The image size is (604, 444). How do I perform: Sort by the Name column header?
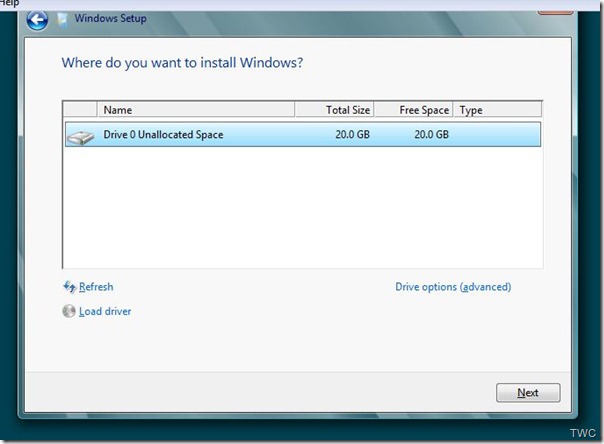[196, 110]
